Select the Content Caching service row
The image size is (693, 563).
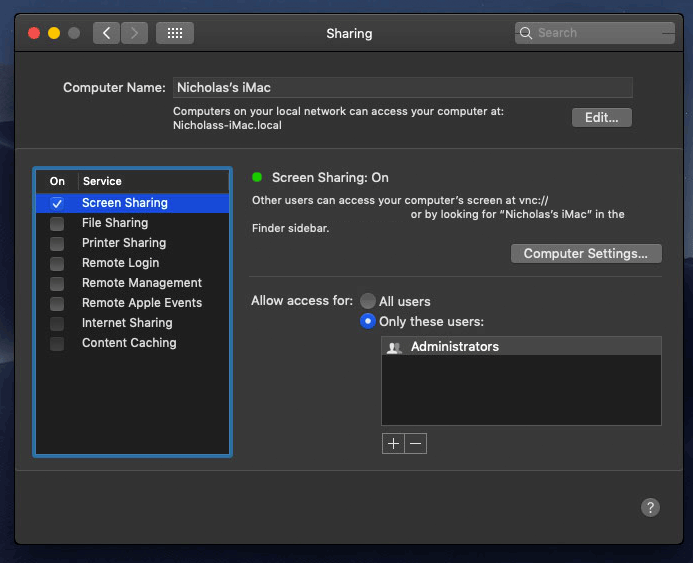133,343
